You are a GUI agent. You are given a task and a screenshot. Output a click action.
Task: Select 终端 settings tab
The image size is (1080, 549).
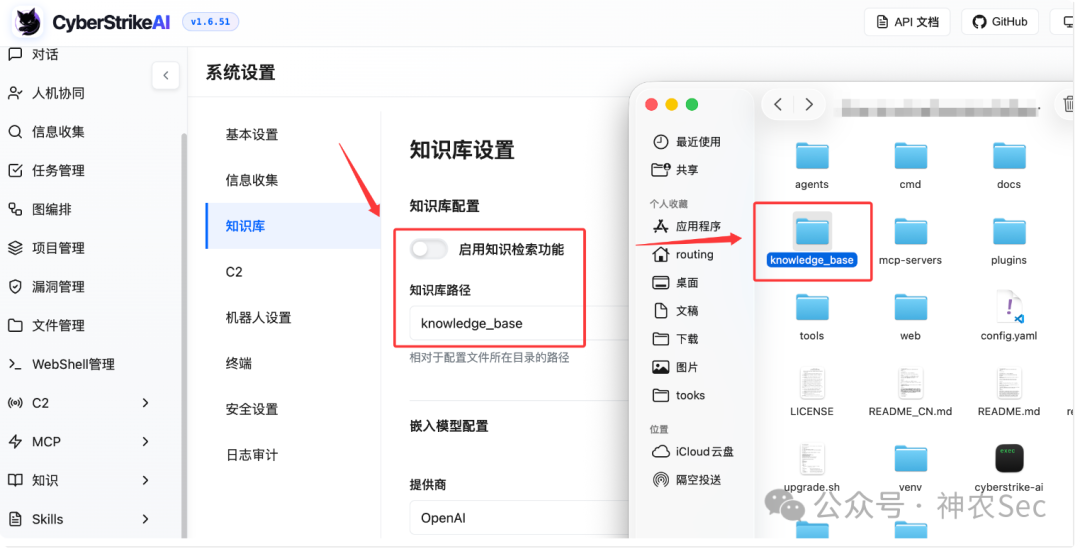click(239, 363)
